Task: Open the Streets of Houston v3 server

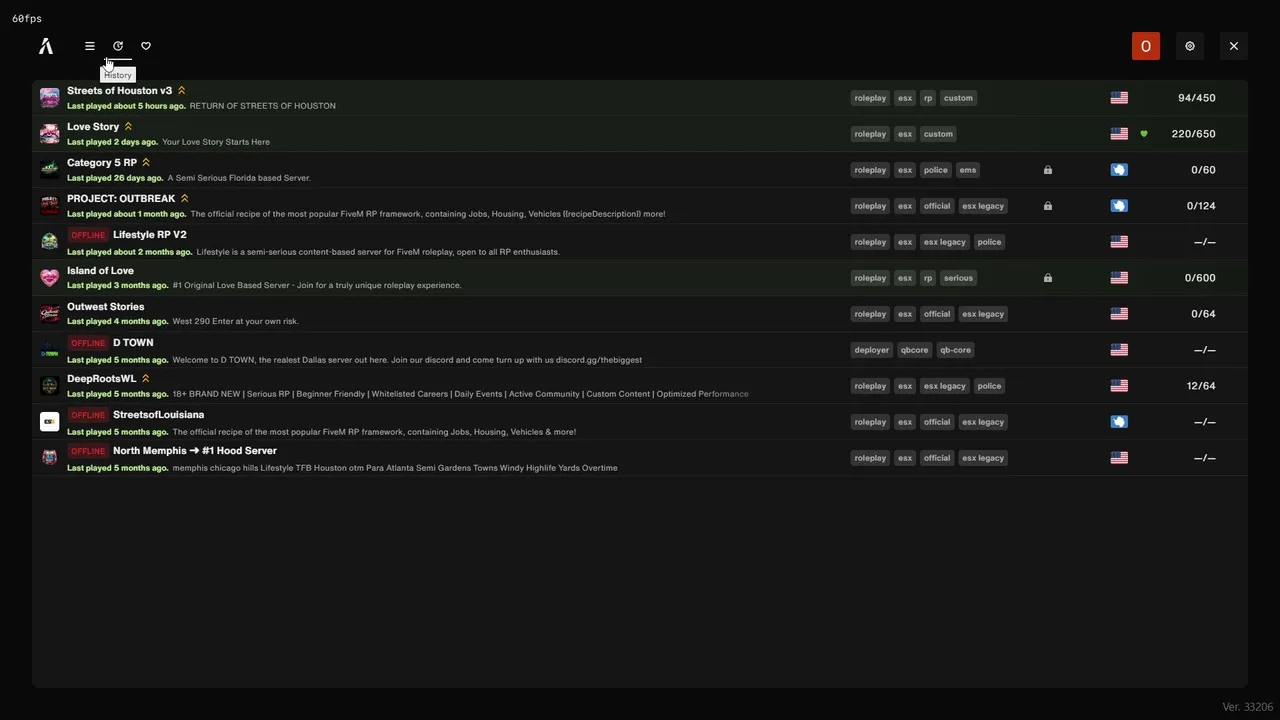Action: 640,98
